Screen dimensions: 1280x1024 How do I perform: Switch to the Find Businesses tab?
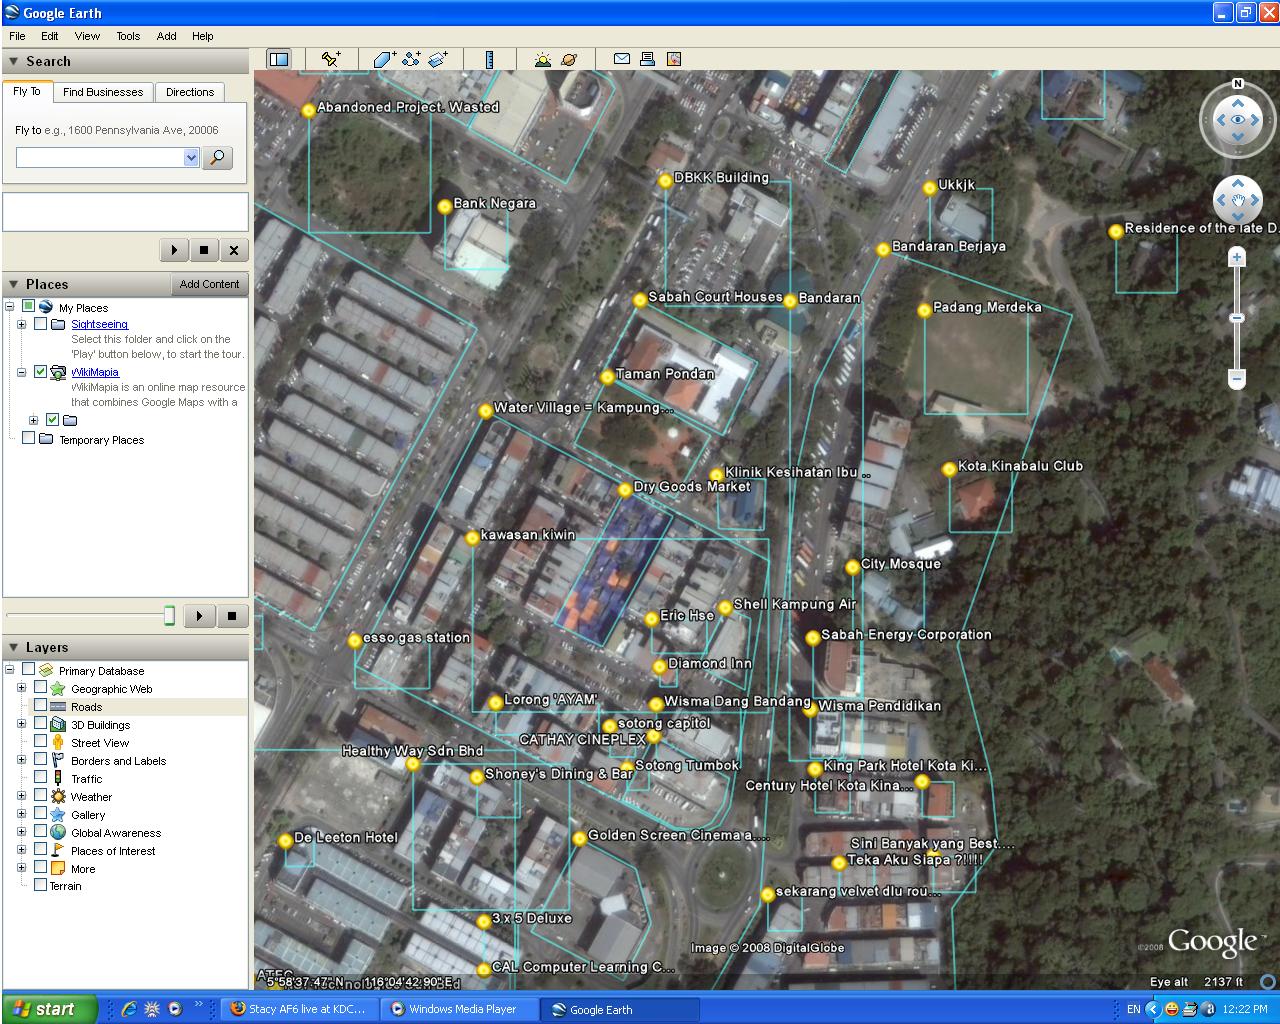103,92
